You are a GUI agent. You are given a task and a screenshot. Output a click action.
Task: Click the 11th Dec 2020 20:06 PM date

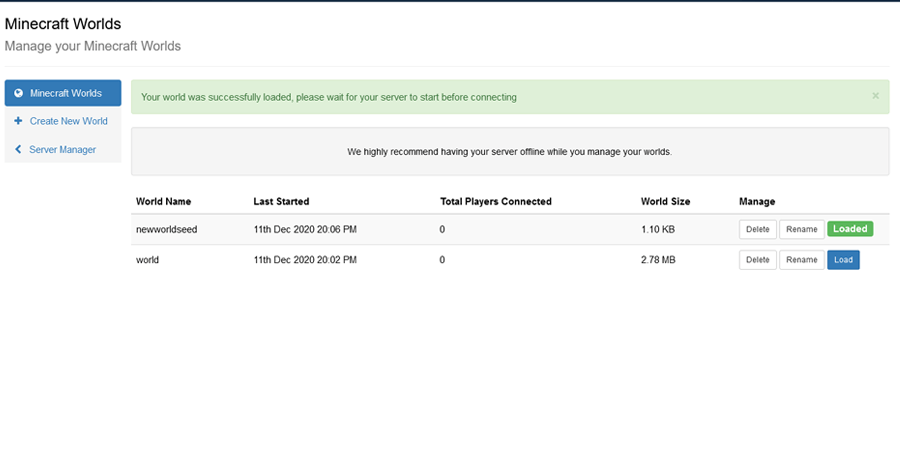tap(305, 229)
